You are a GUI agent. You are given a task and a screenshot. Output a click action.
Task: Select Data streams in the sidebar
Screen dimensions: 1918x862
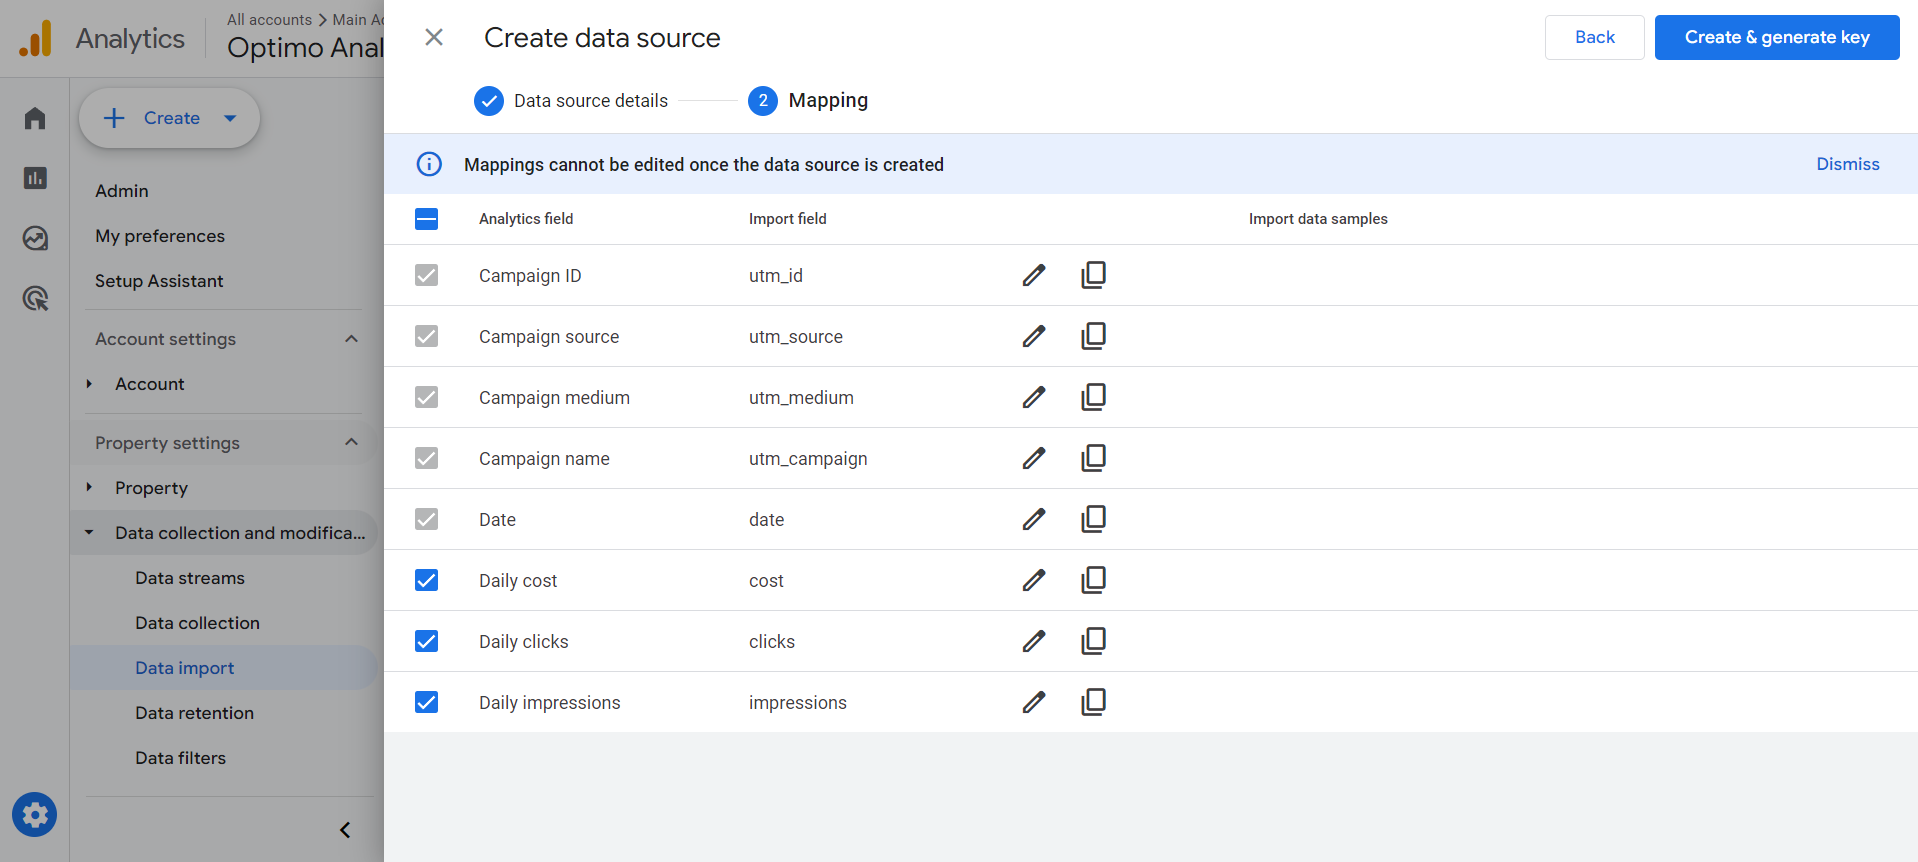[x=190, y=578]
